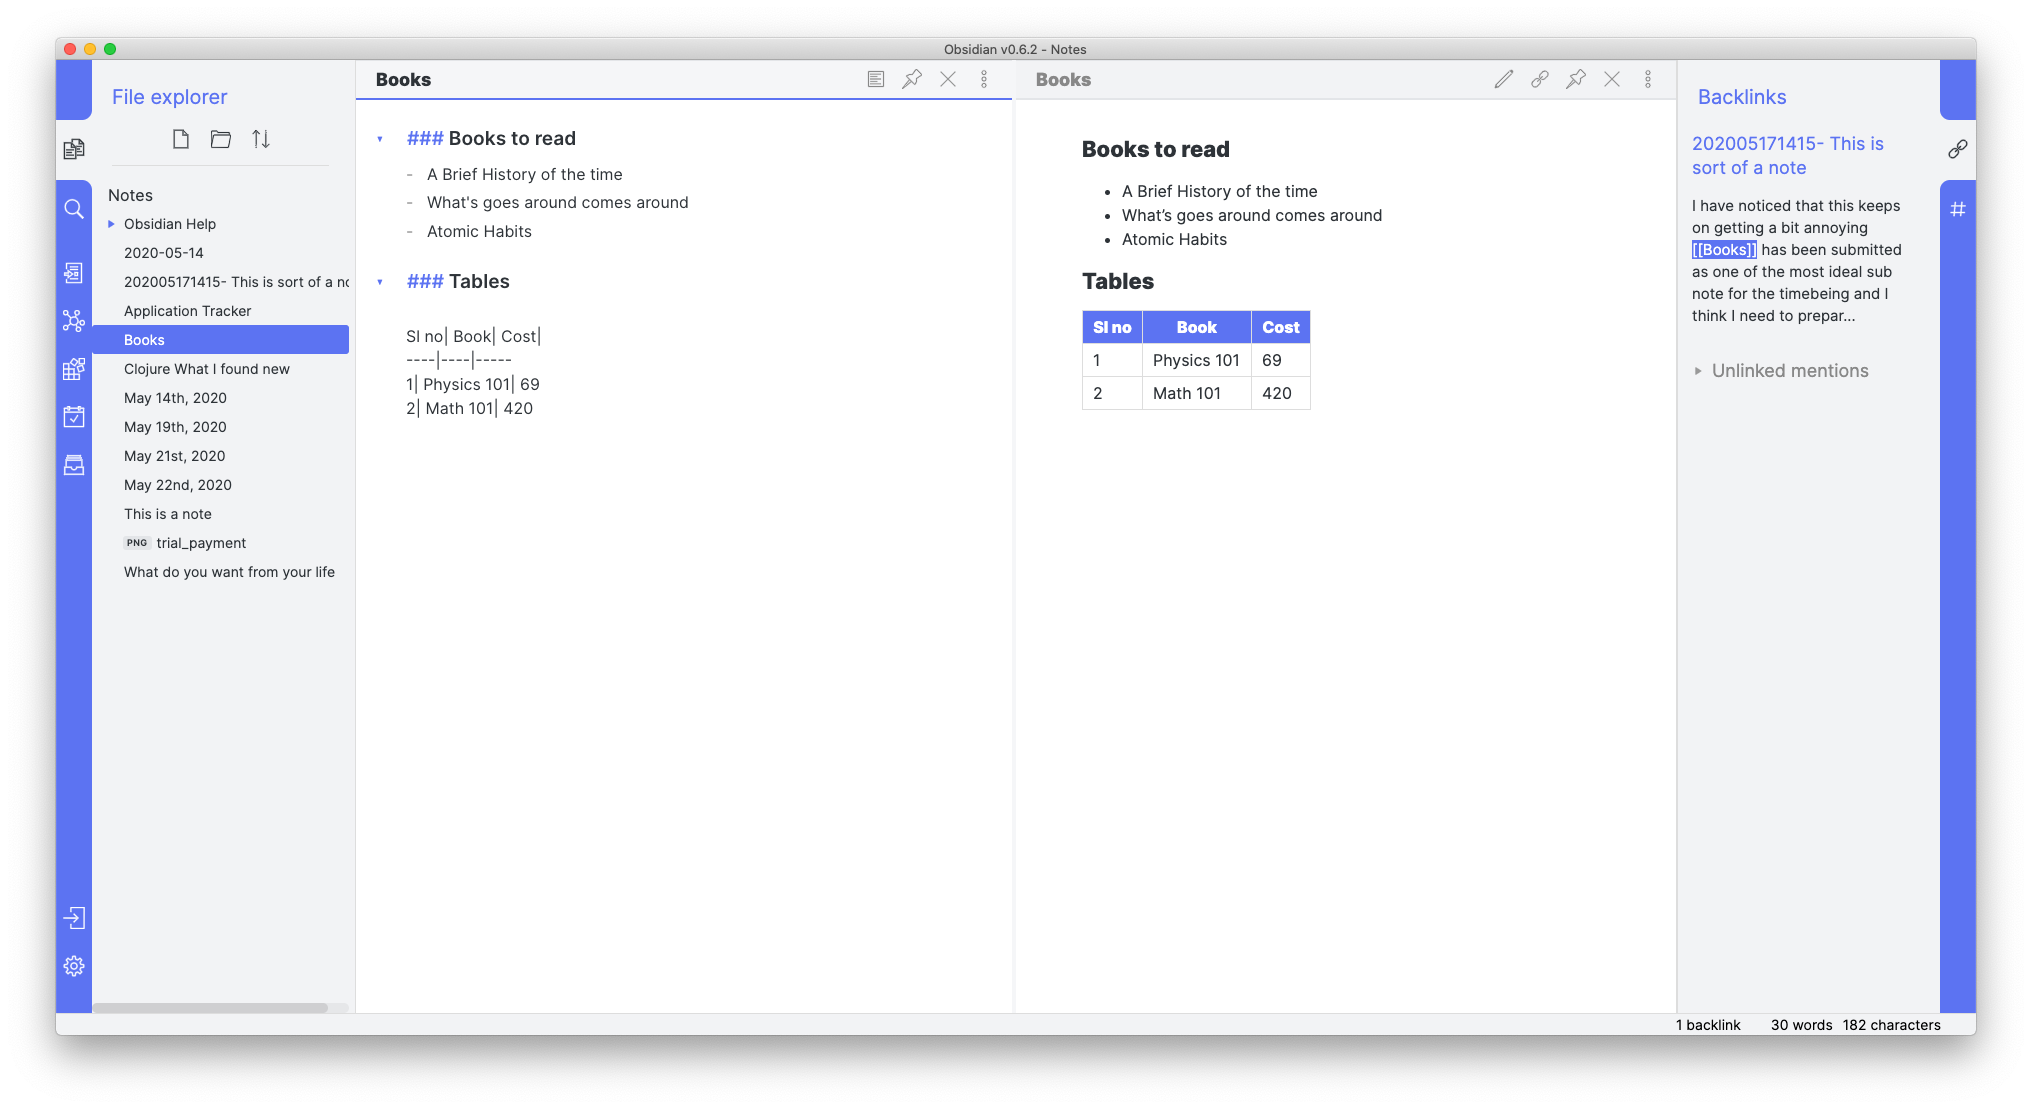Pin the Books editor pane
2032x1109 pixels.
tap(912, 79)
